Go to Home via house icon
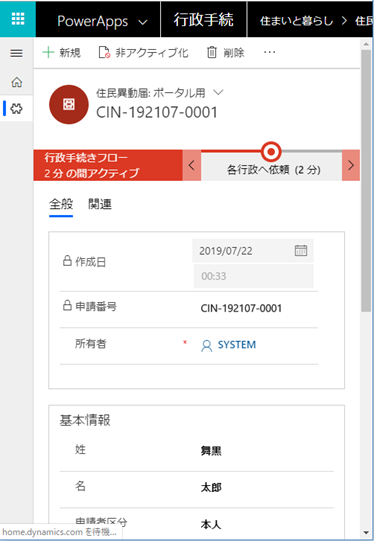Screen dimensions: 374x541 click(17, 82)
